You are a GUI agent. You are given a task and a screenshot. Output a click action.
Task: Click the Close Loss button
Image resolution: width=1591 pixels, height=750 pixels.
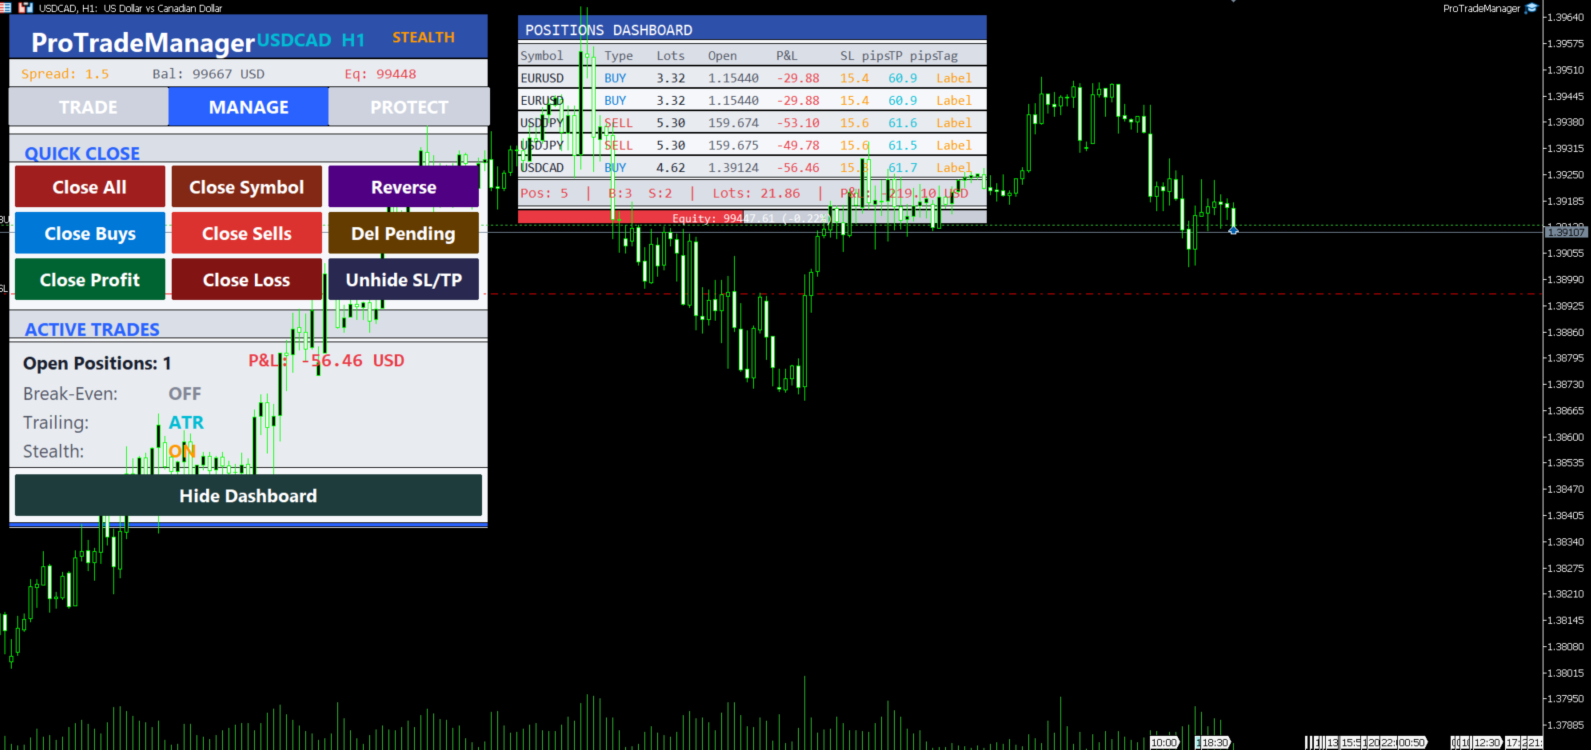tap(247, 280)
